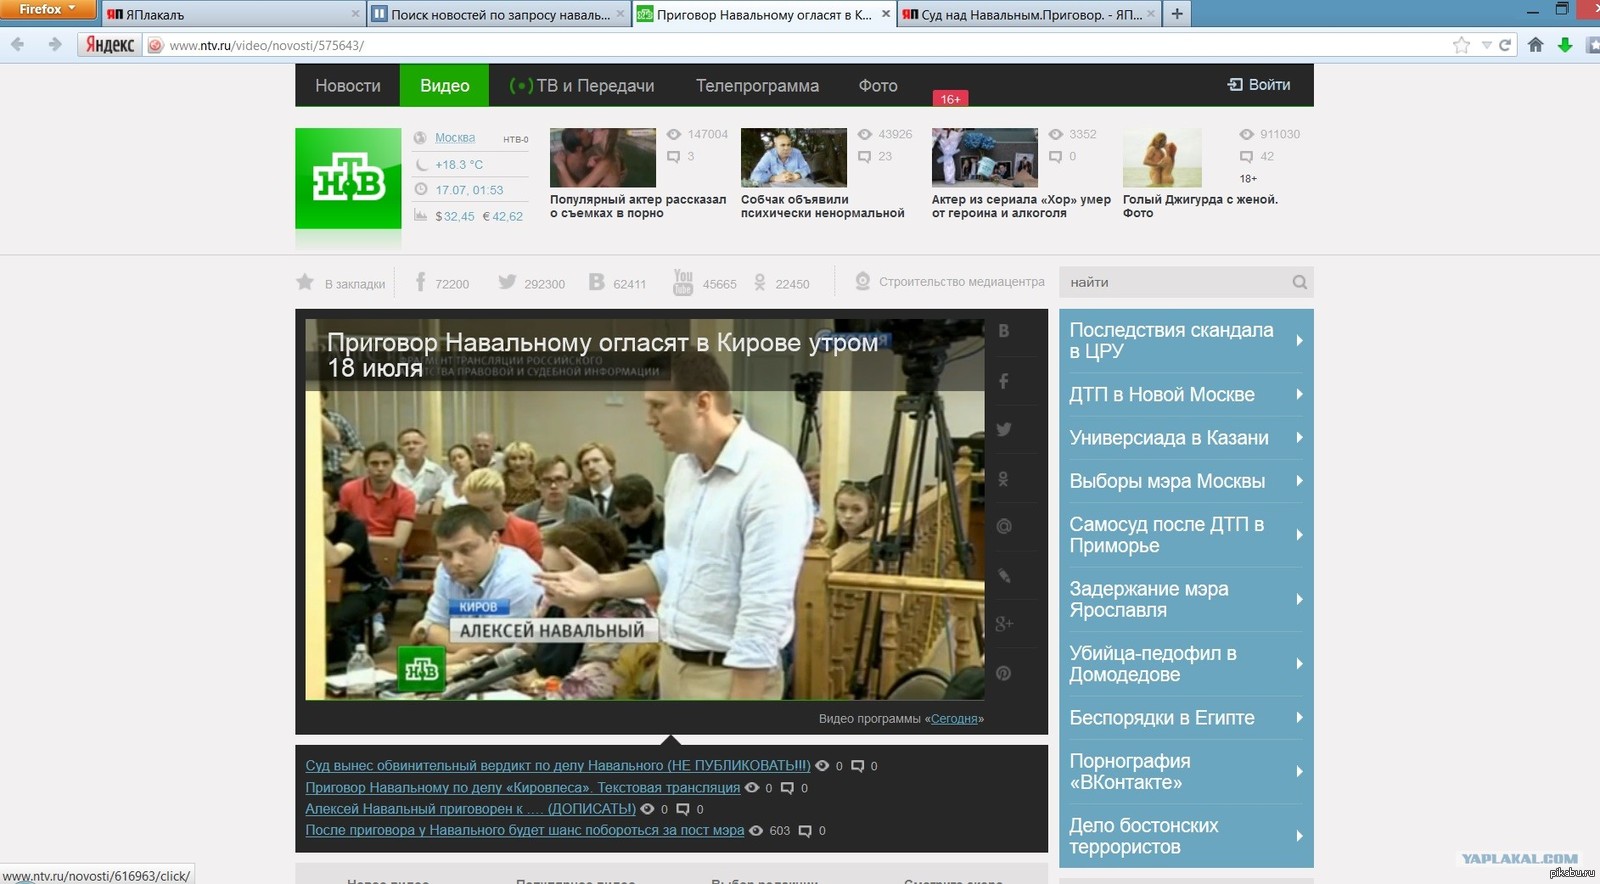Open the 'Новости' menu section
1600x884 pixels.
tap(347, 86)
